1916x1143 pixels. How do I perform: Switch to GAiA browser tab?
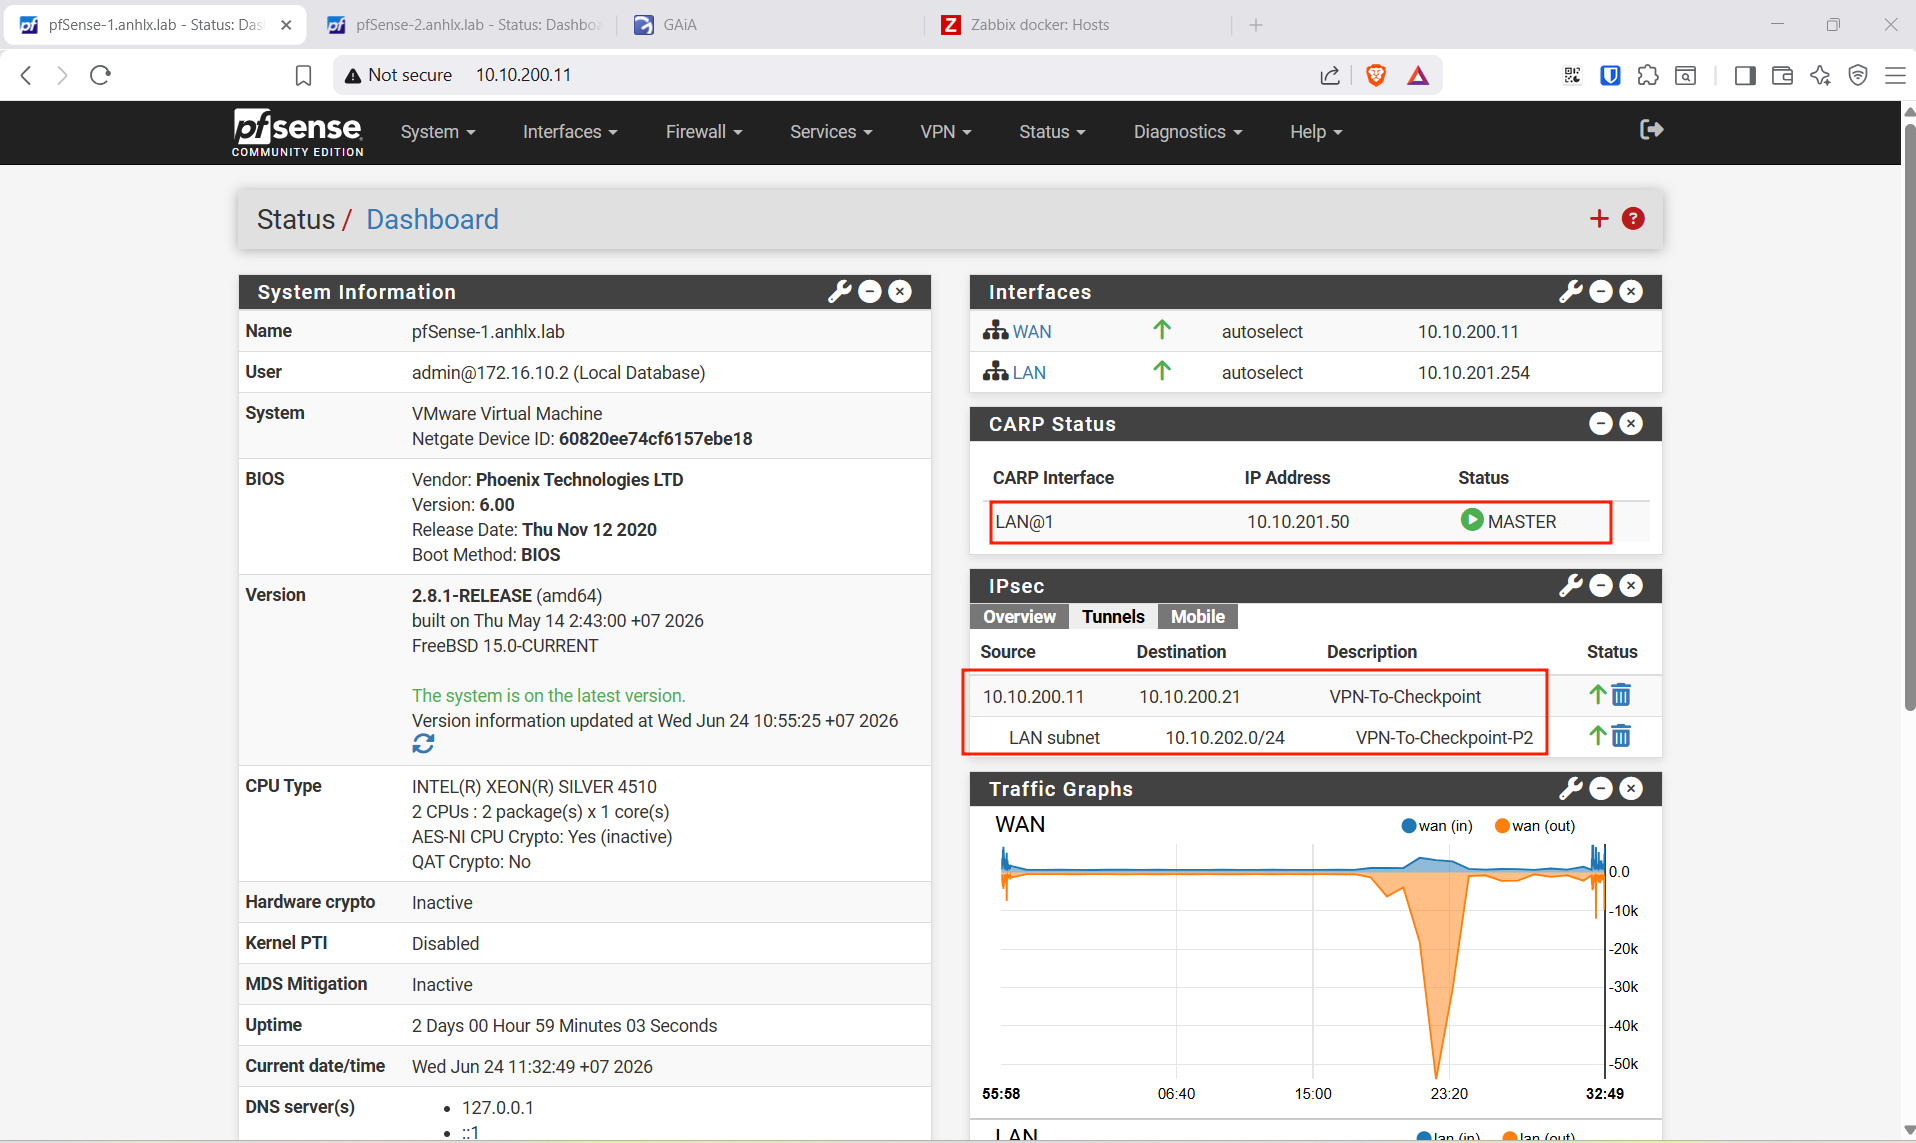tap(770, 25)
